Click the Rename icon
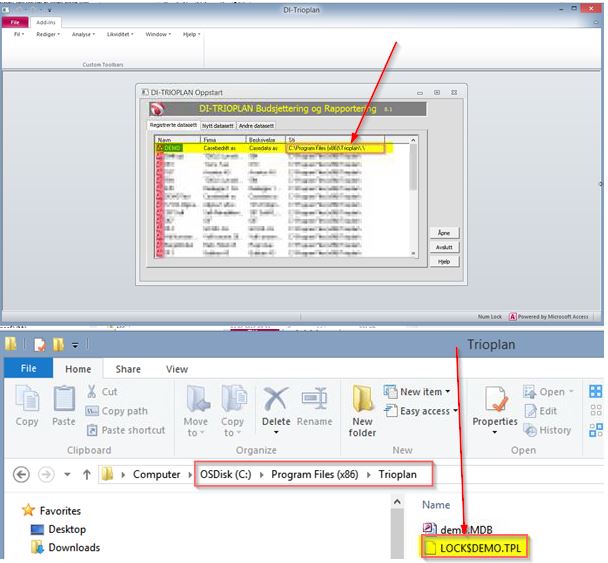Screen dimensions: 608x563 coord(314,399)
